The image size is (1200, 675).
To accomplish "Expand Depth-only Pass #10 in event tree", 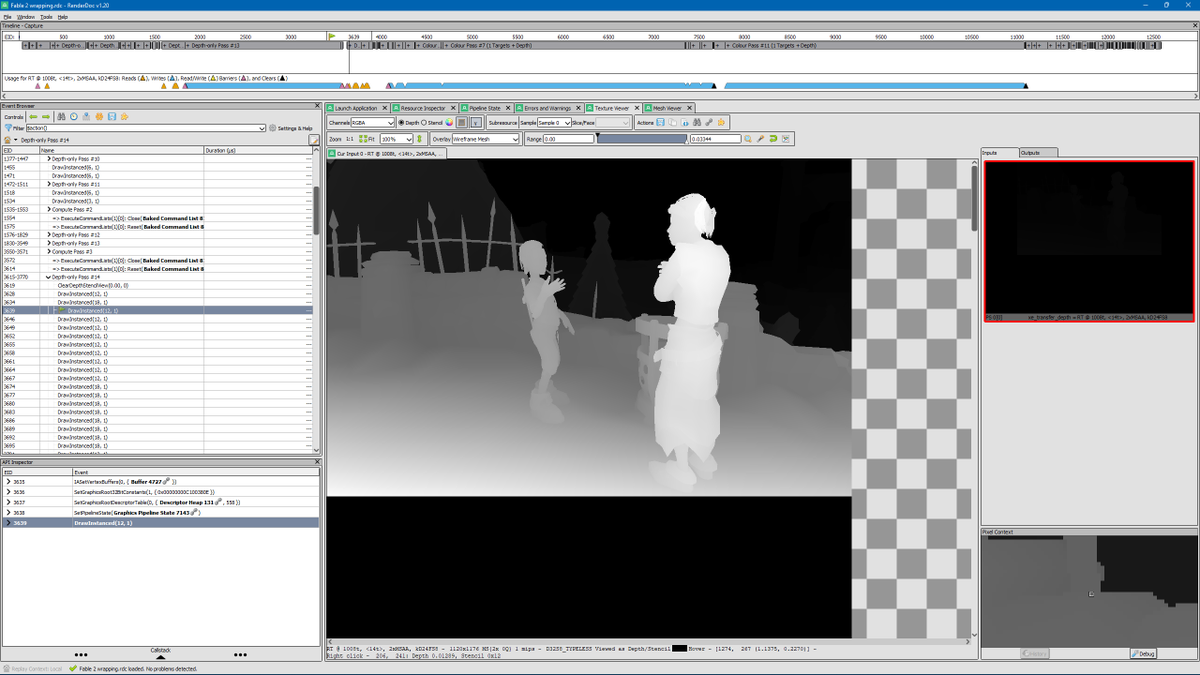I will [x=49, y=159].
